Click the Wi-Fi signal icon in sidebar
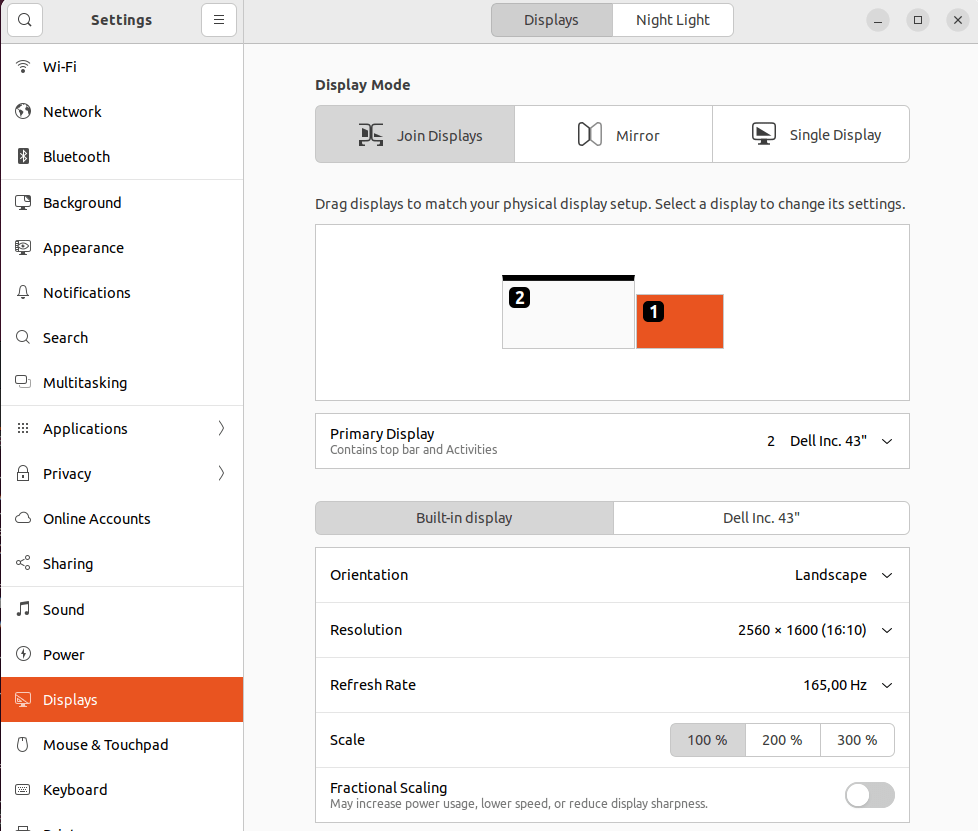The image size is (978, 831). click(x=23, y=66)
